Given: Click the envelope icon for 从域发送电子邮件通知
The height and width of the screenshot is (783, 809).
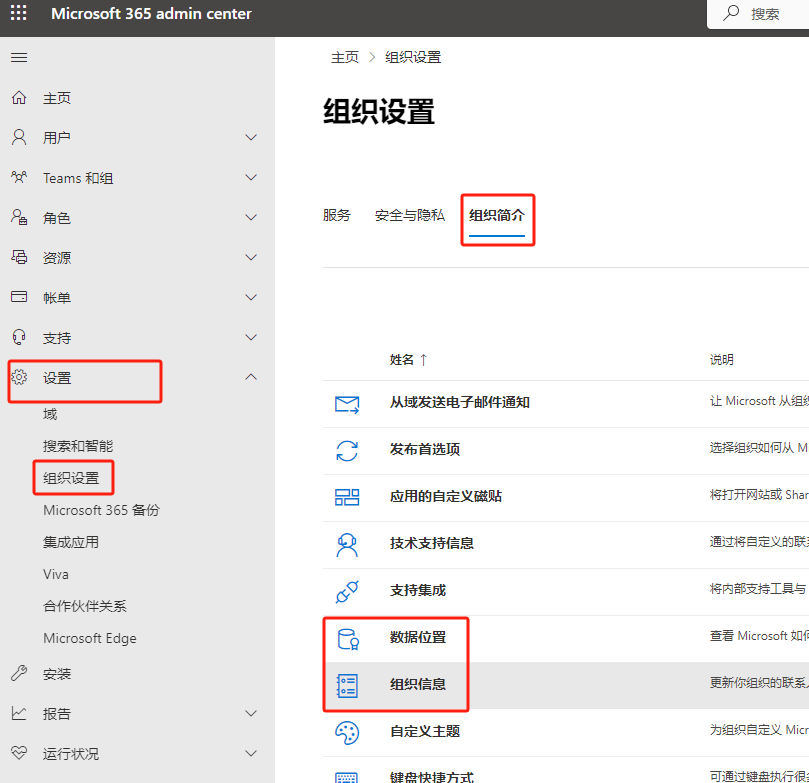Looking at the screenshot, I should (x=347, y=404).
